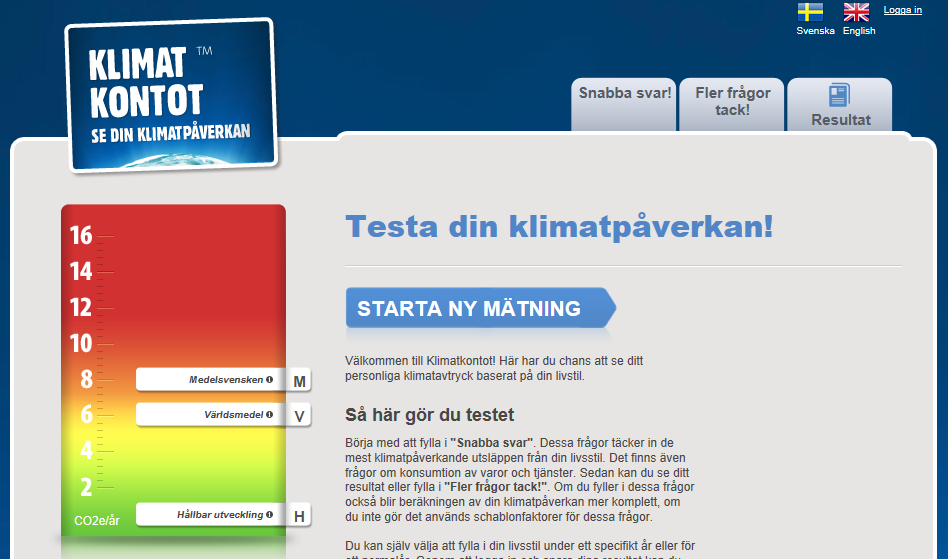Click info icon next to Medelsvensken
Viewport: 948px width, 559px height.
[270, 380]
